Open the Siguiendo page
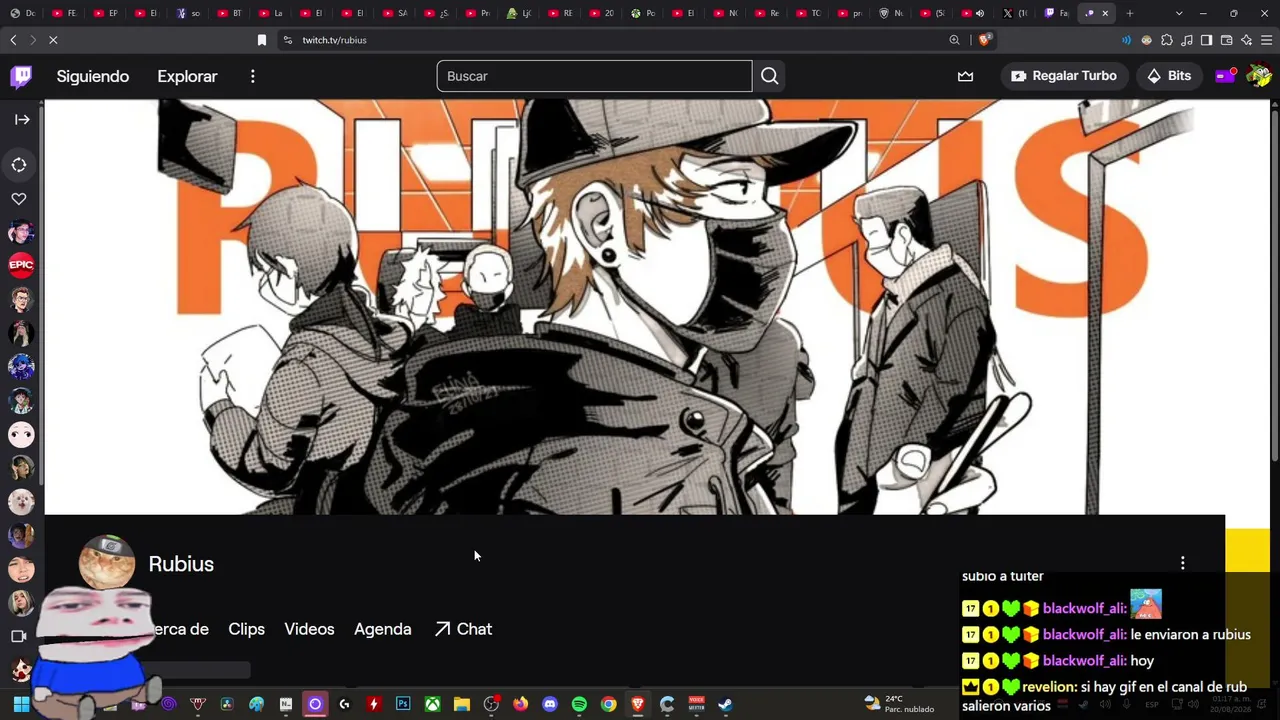 [93, 76]
